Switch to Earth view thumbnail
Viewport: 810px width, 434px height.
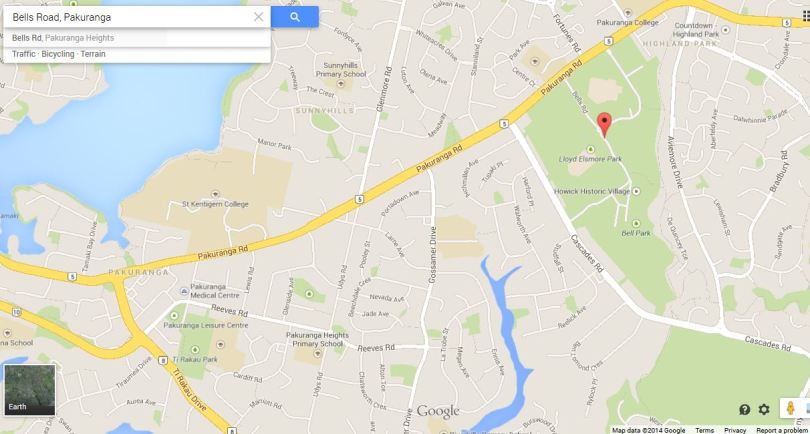[29, 390]
